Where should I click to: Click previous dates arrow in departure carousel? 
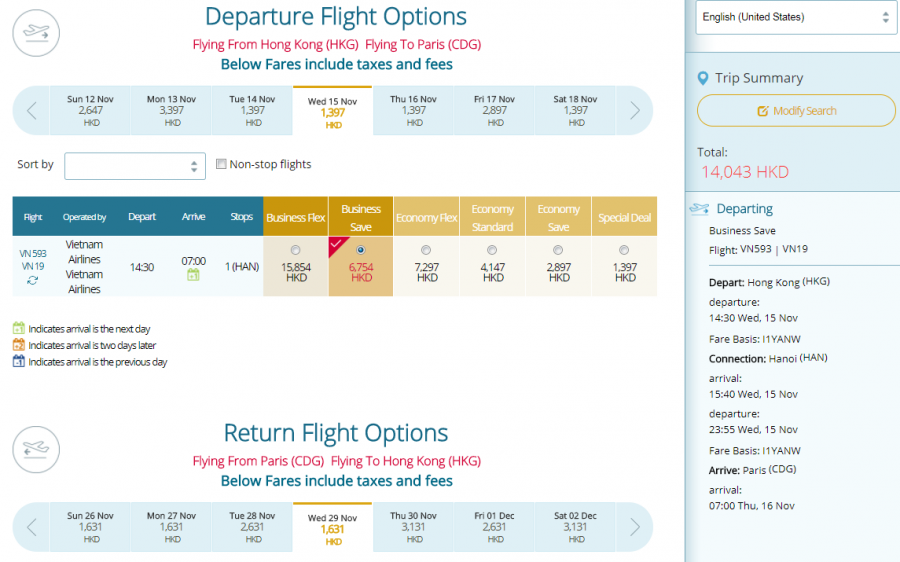point(32,110)
